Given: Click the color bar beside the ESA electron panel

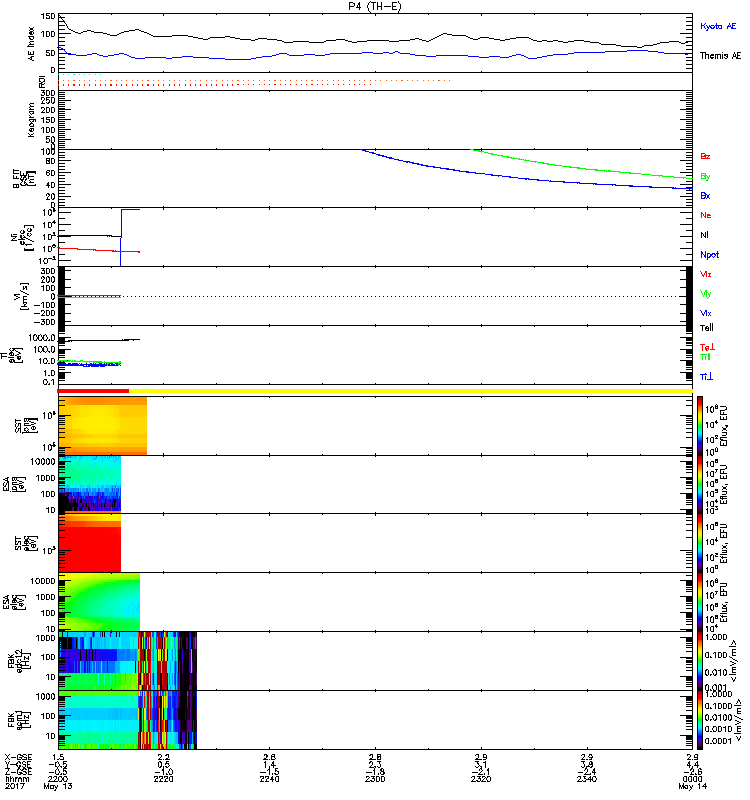Looking at the screenshot, I should [x=699, y=602].
